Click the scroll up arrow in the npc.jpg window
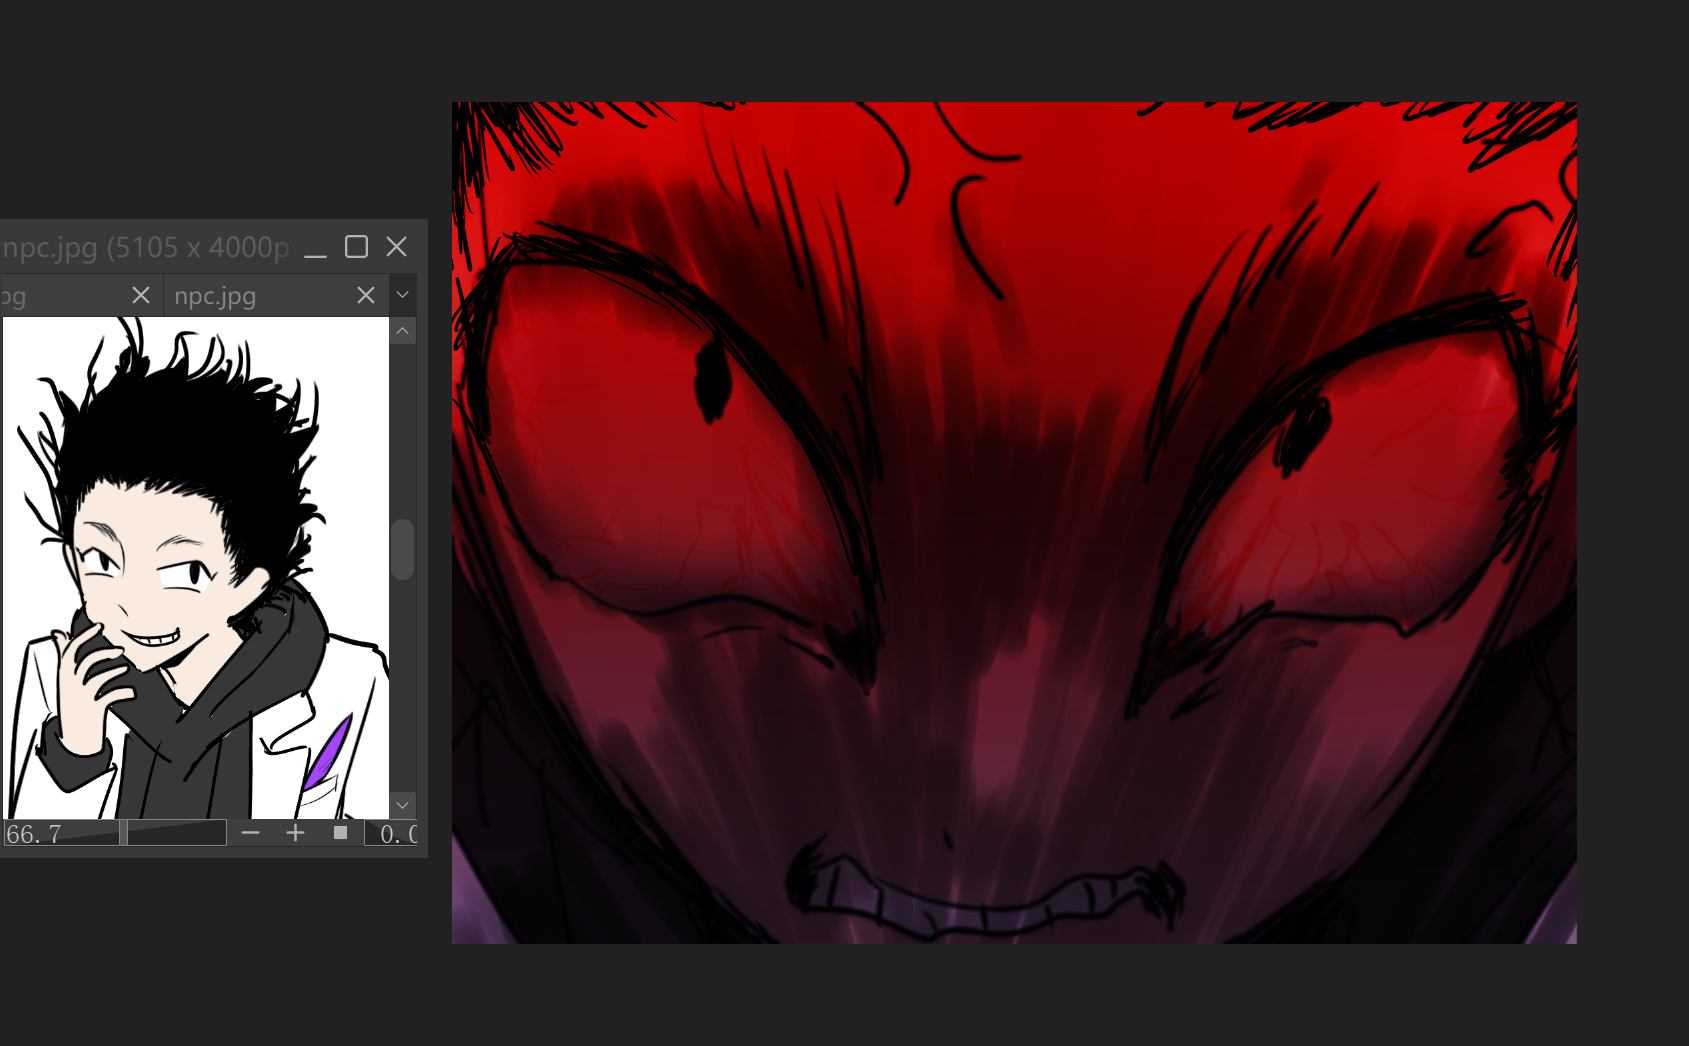Viewport: 1689px width, 1046px height. coord(403,331)
